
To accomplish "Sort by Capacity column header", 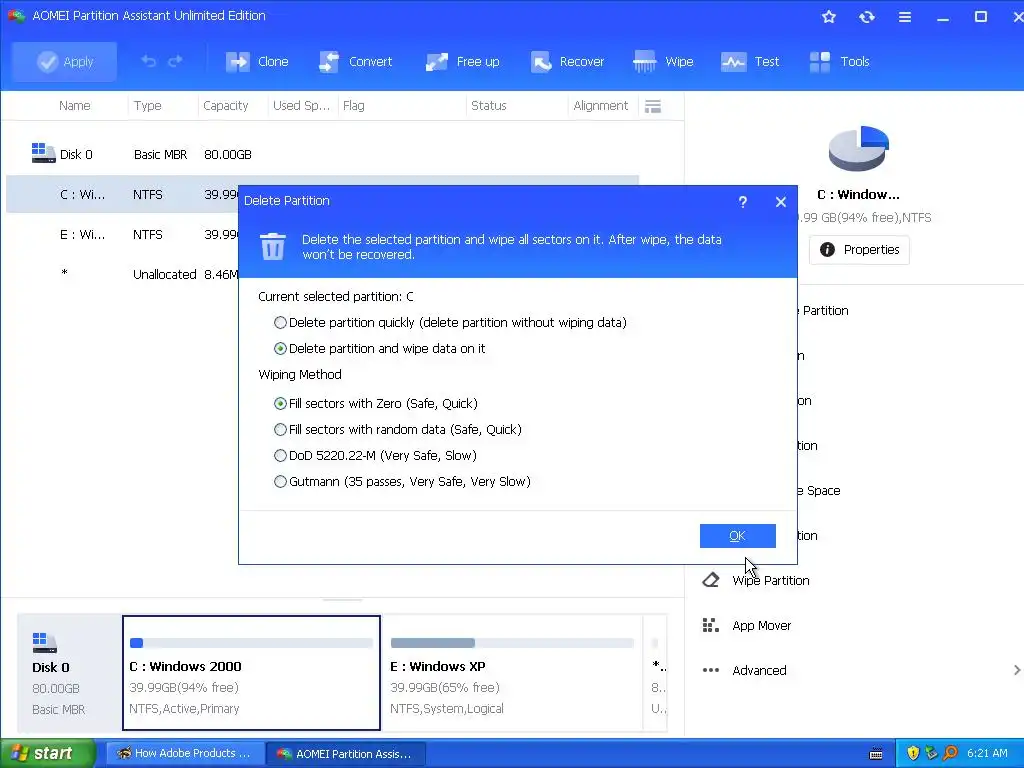I will click(x=225, y=106).
